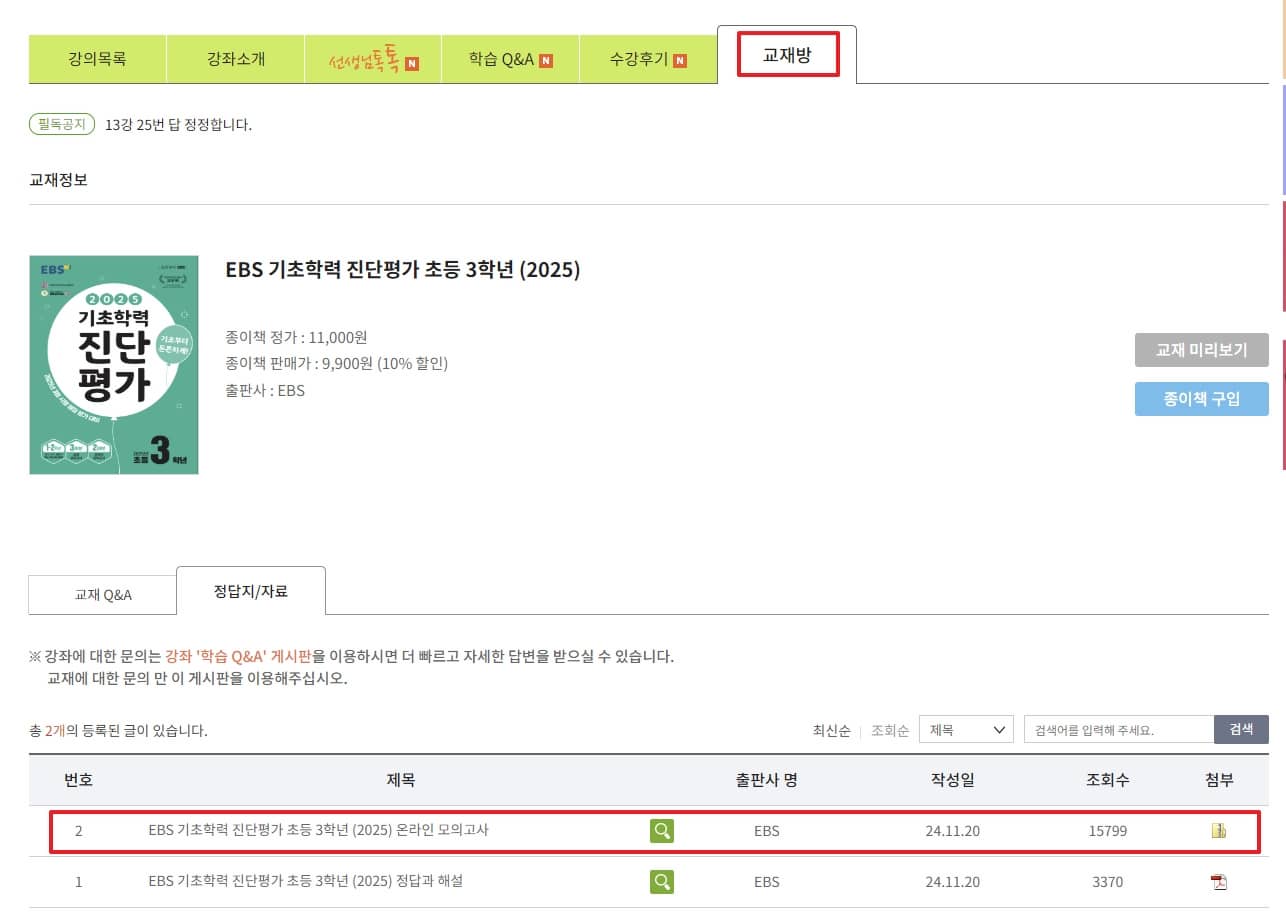Download the zip attachment in the 온라인 모의고사 row

(1218, 830)
